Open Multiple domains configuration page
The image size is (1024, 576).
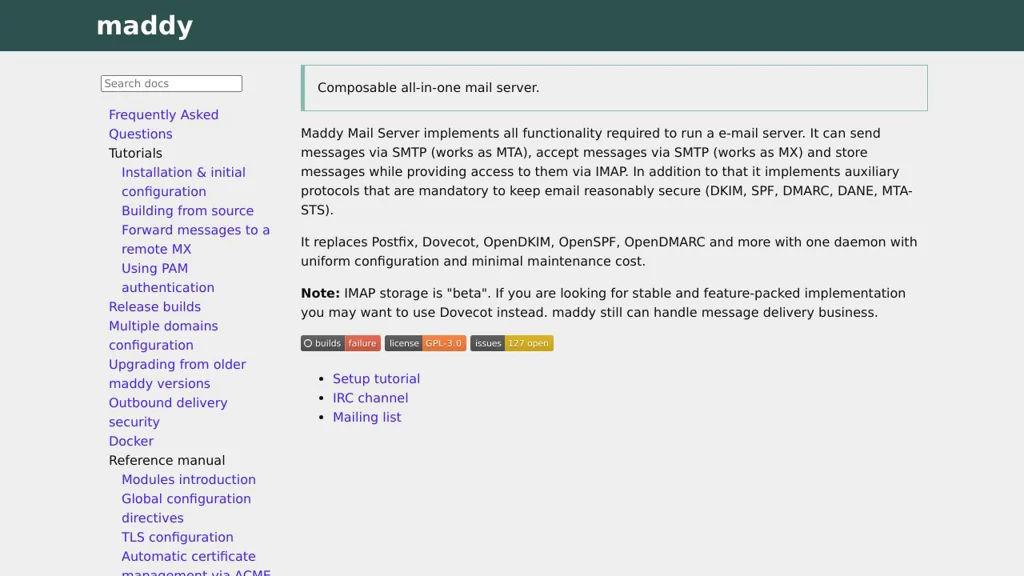[x=163, y=336]
